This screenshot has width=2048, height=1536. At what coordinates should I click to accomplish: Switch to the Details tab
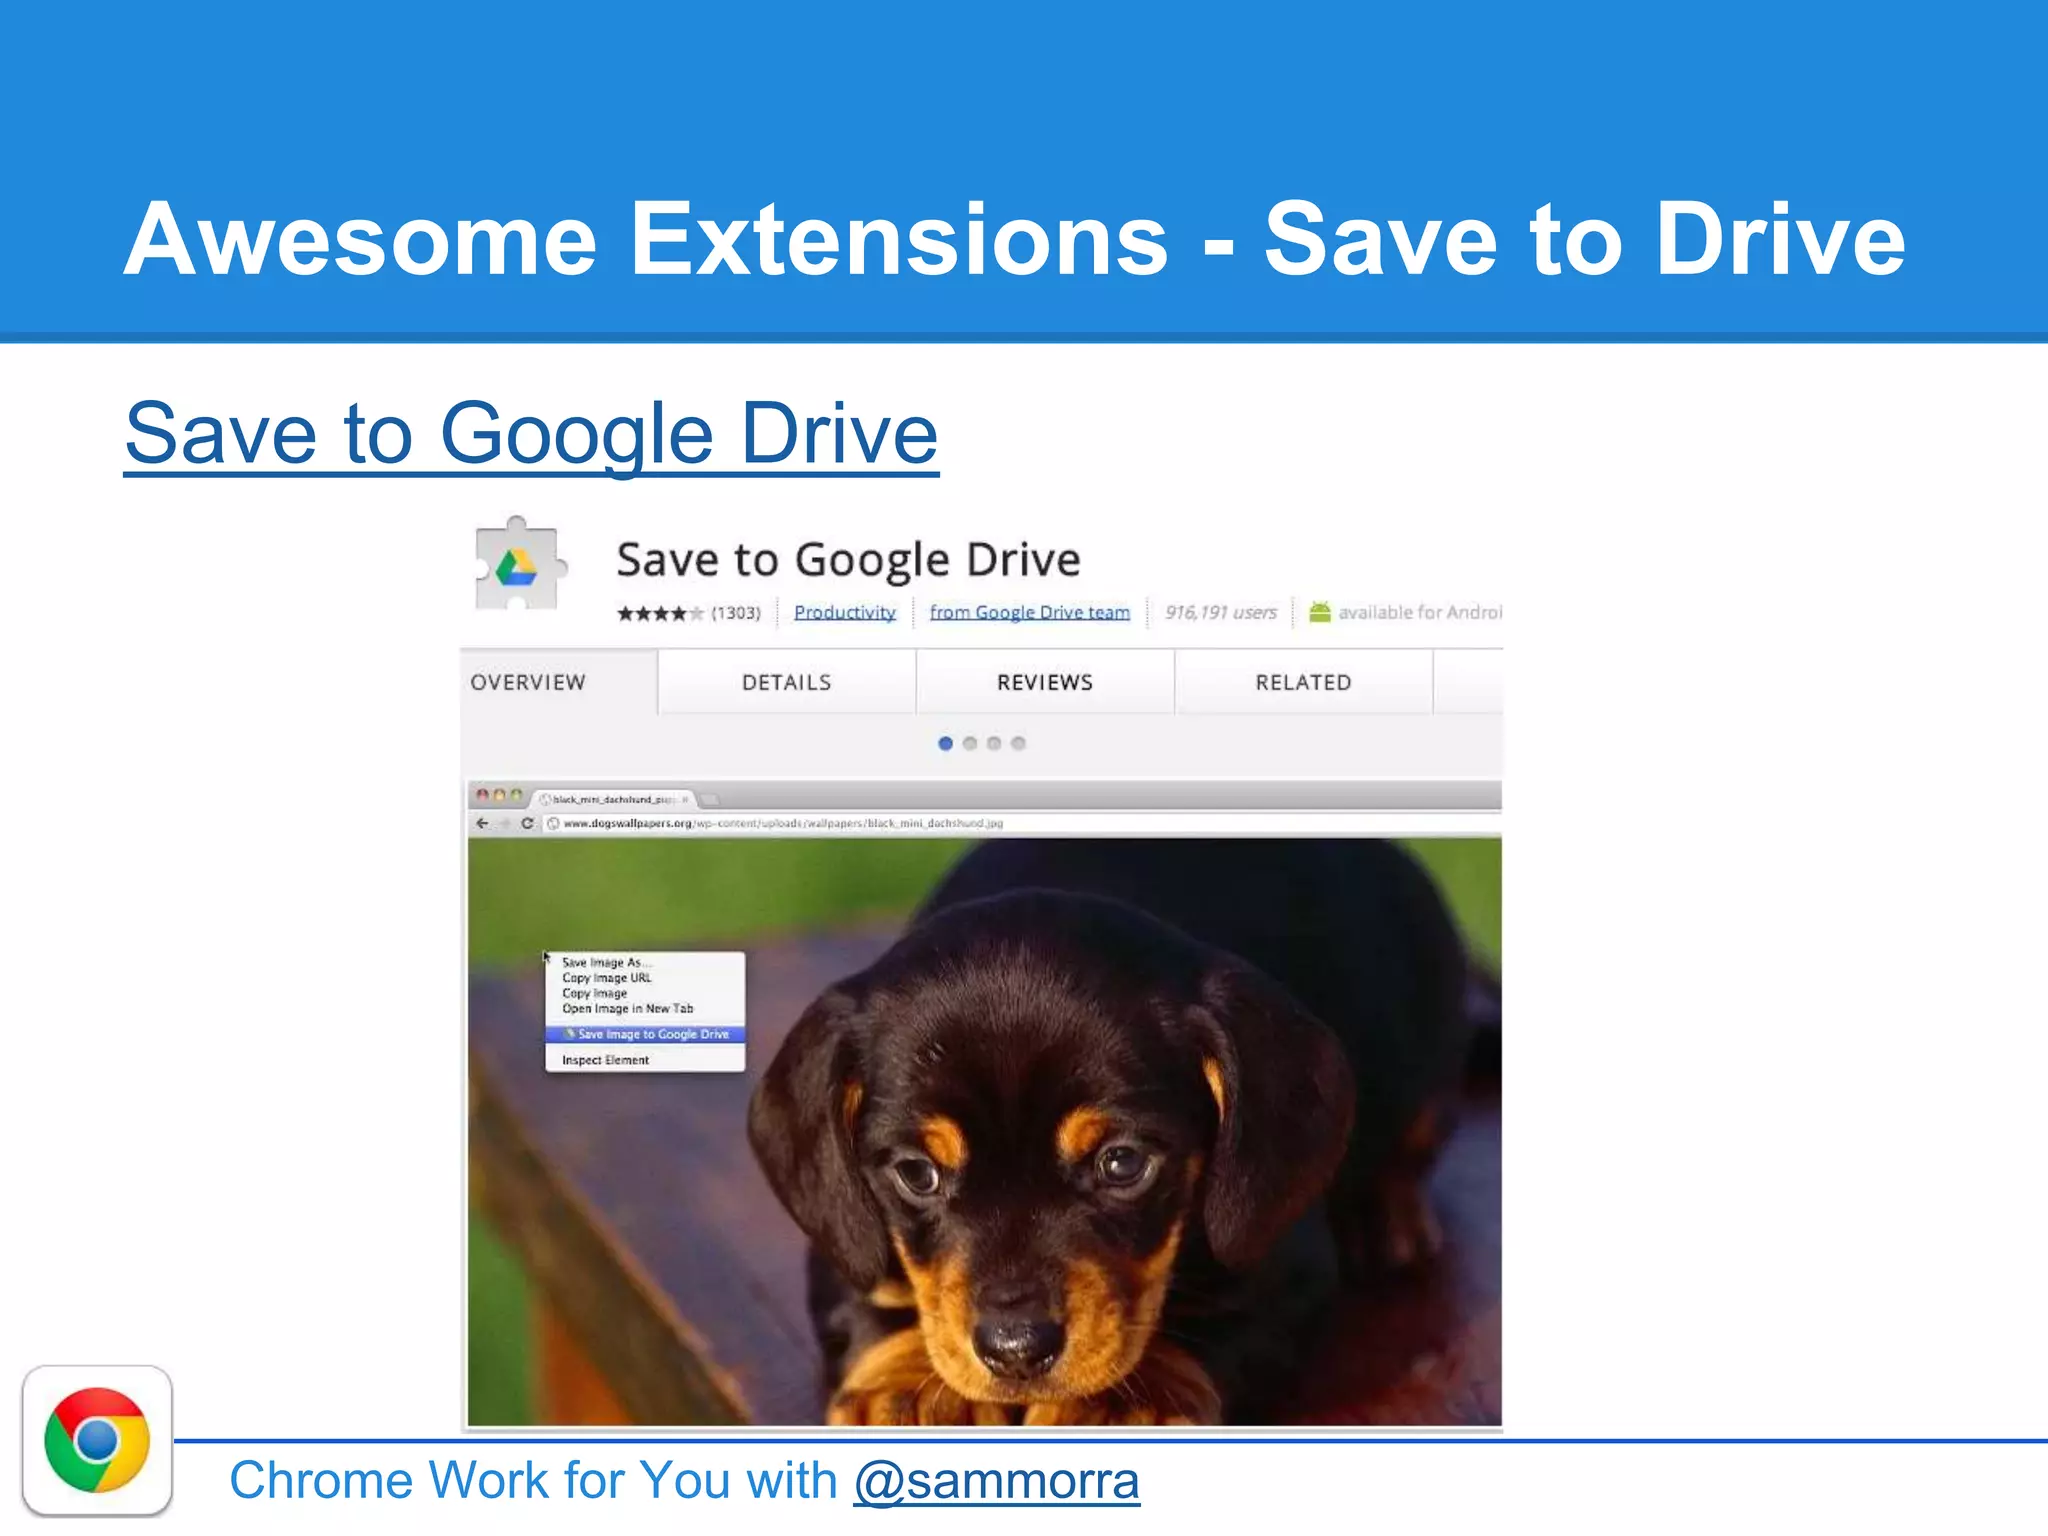(787, 682)
